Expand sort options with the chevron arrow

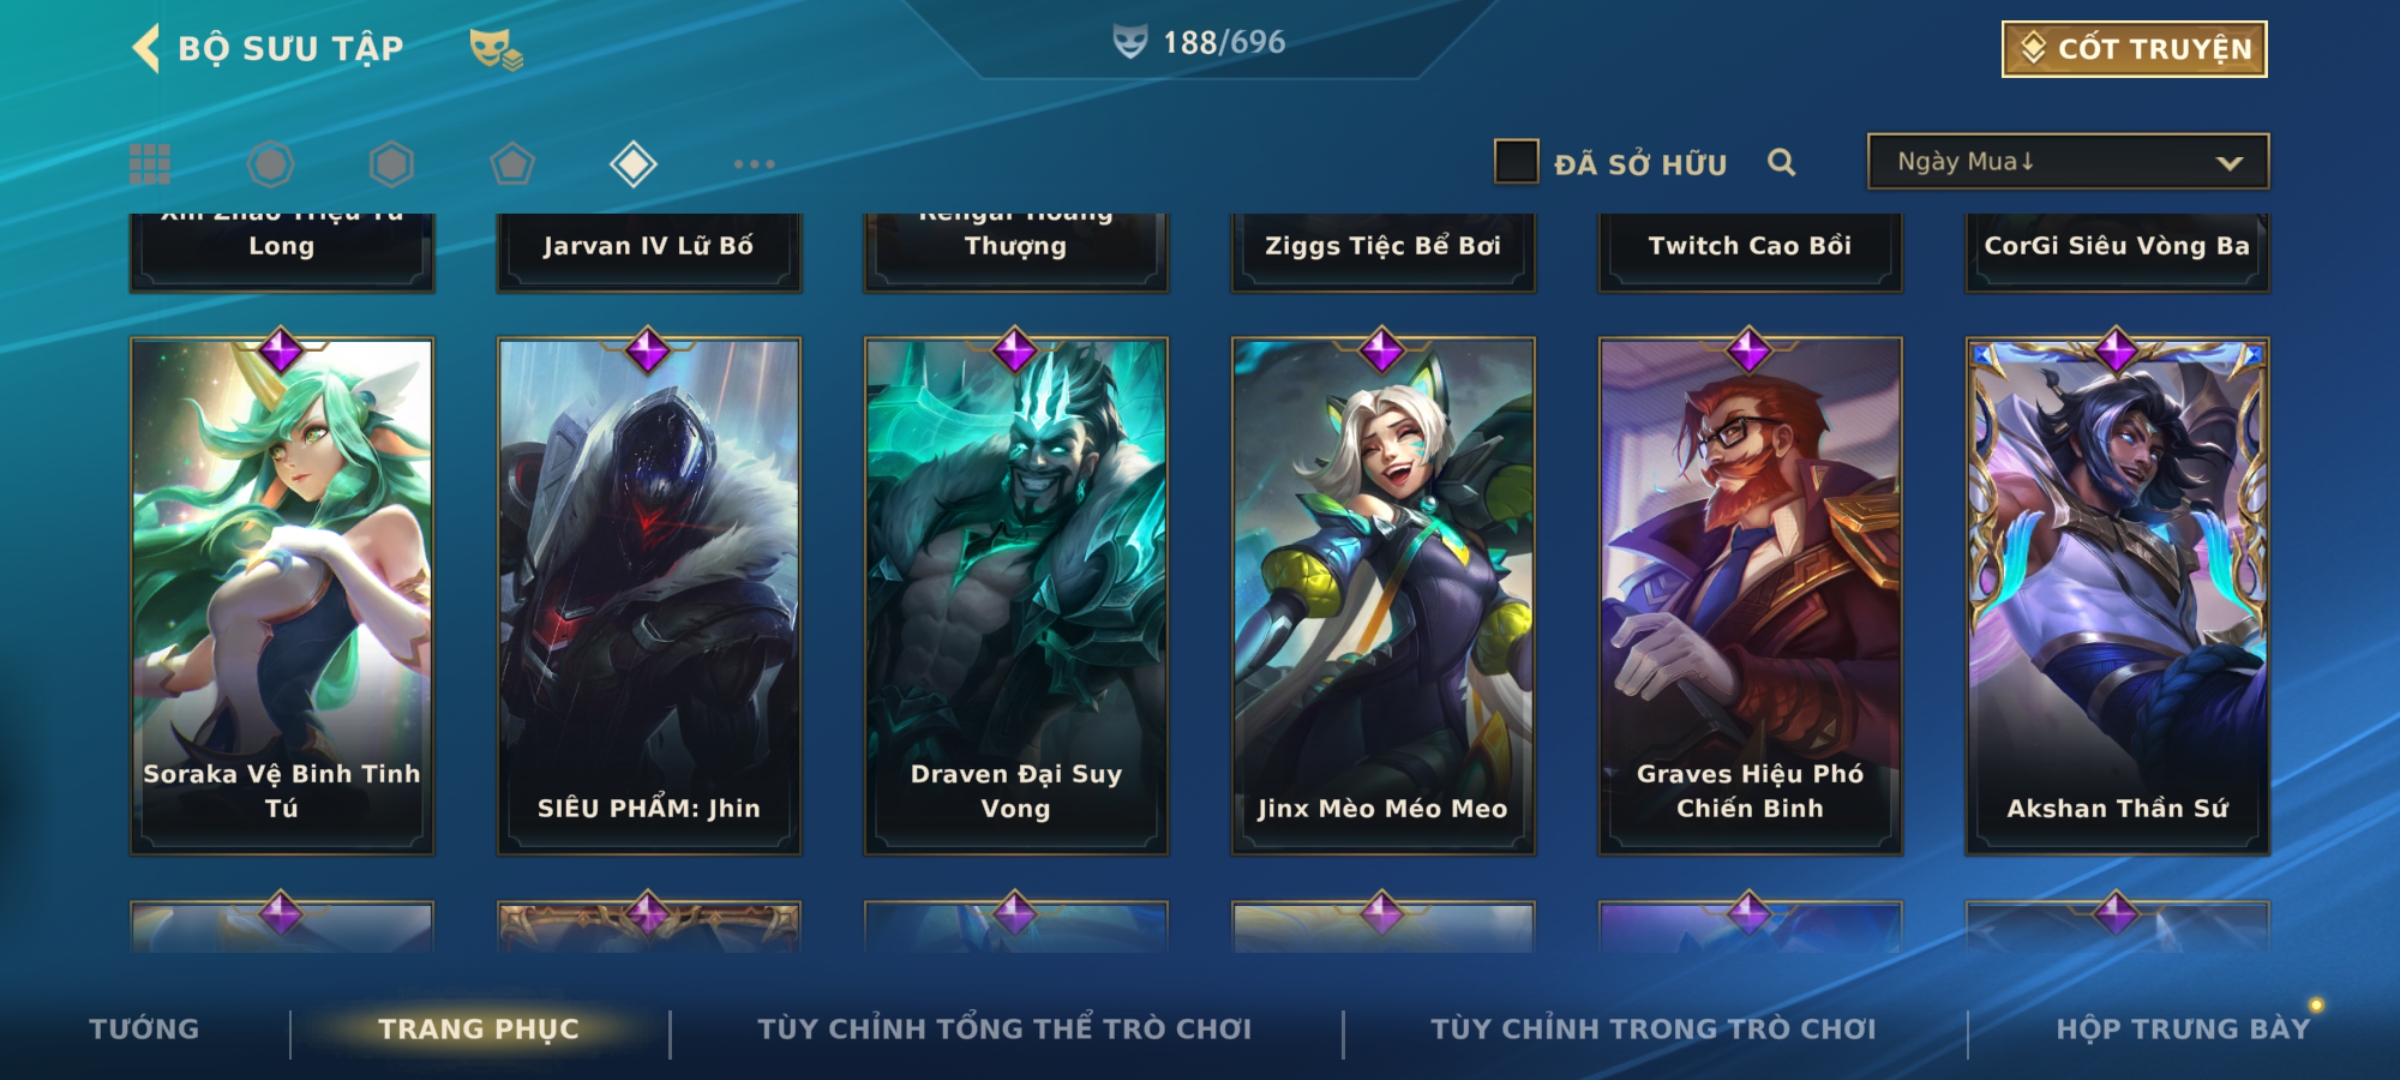point(2229,163)
